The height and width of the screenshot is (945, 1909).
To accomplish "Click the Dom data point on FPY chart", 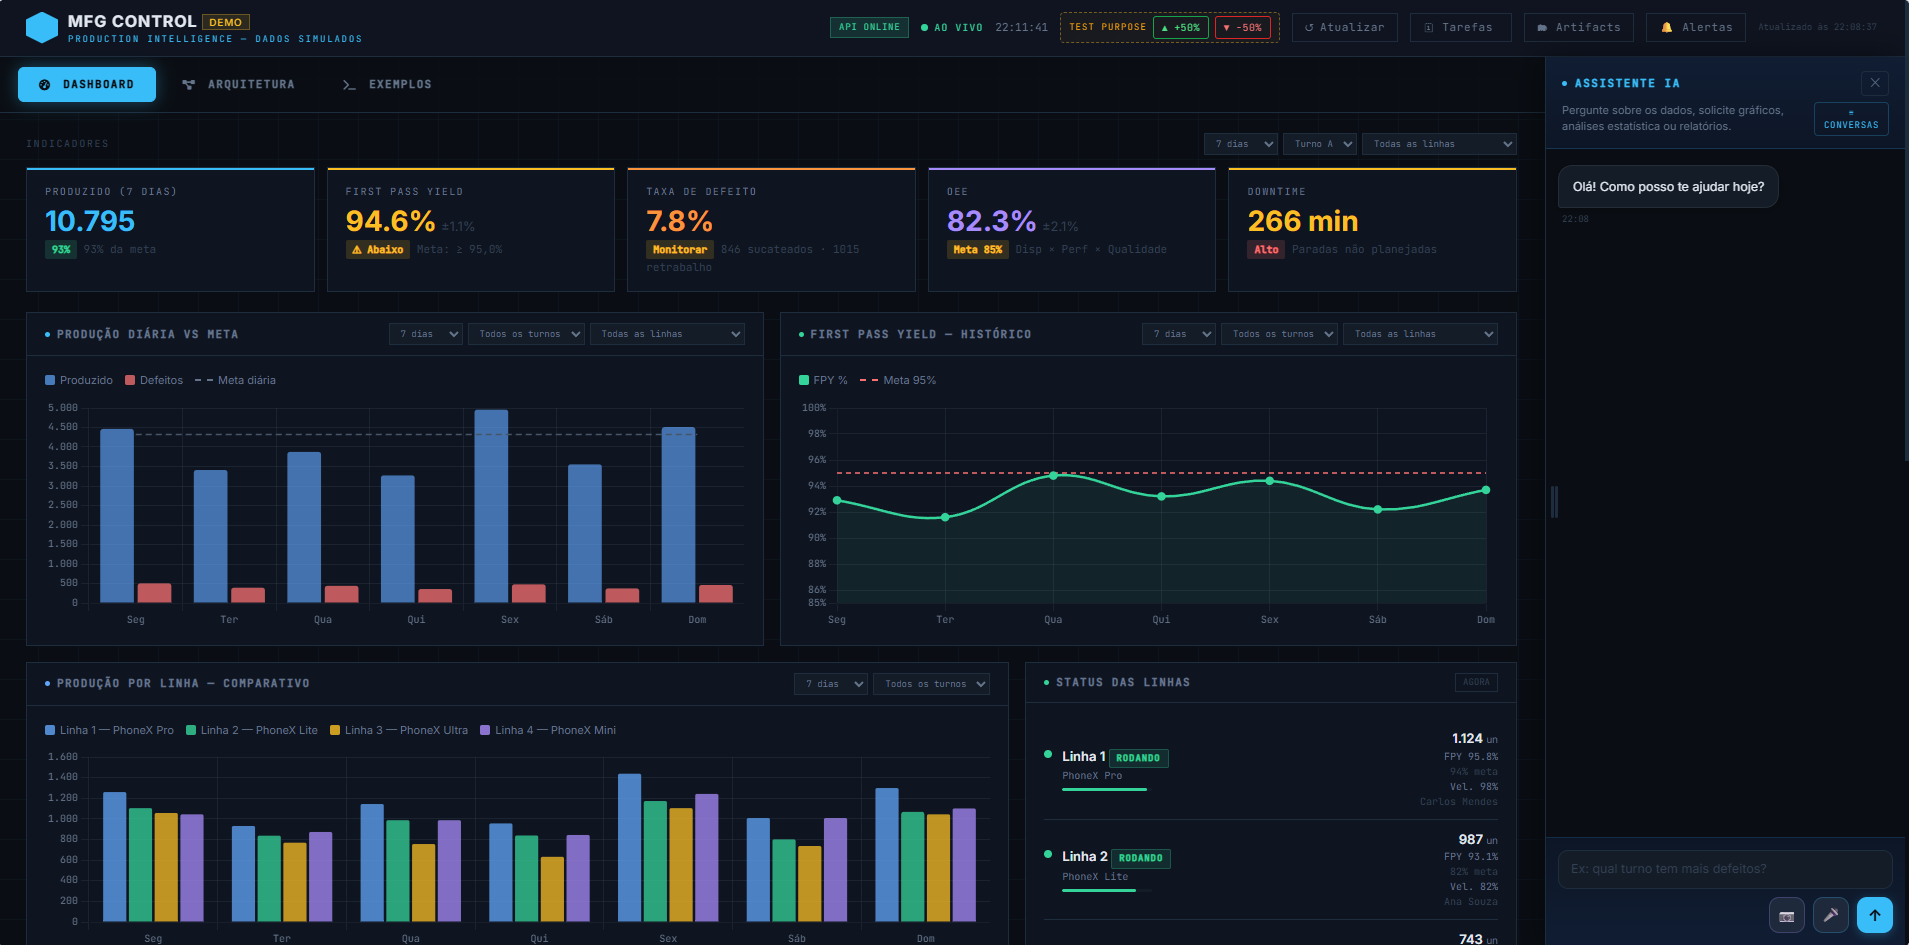I will coord(1486,490).
